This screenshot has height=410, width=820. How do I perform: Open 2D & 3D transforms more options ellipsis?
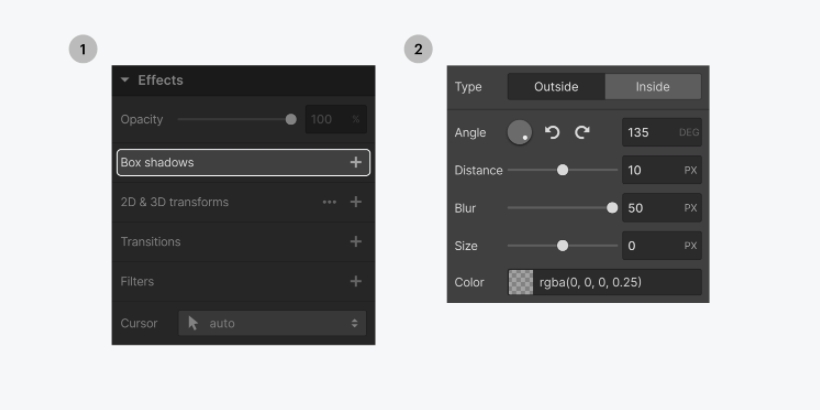click(329, 202)
